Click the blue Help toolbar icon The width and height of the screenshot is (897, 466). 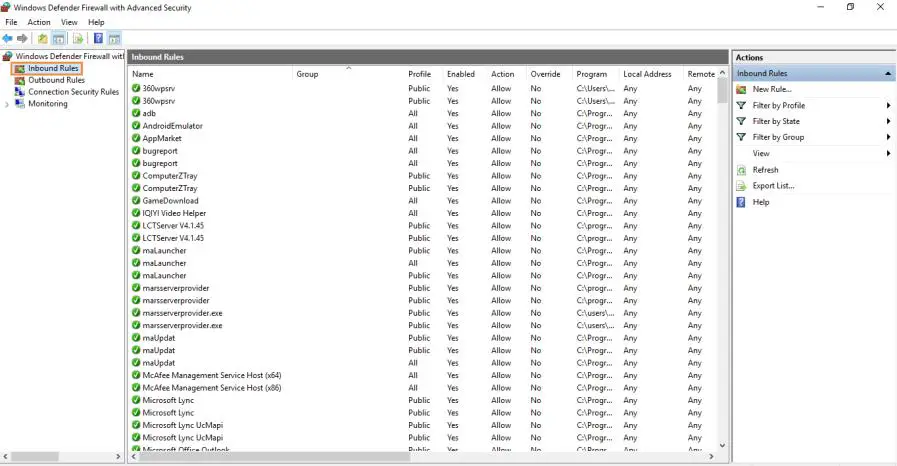[x=98, y=38]
